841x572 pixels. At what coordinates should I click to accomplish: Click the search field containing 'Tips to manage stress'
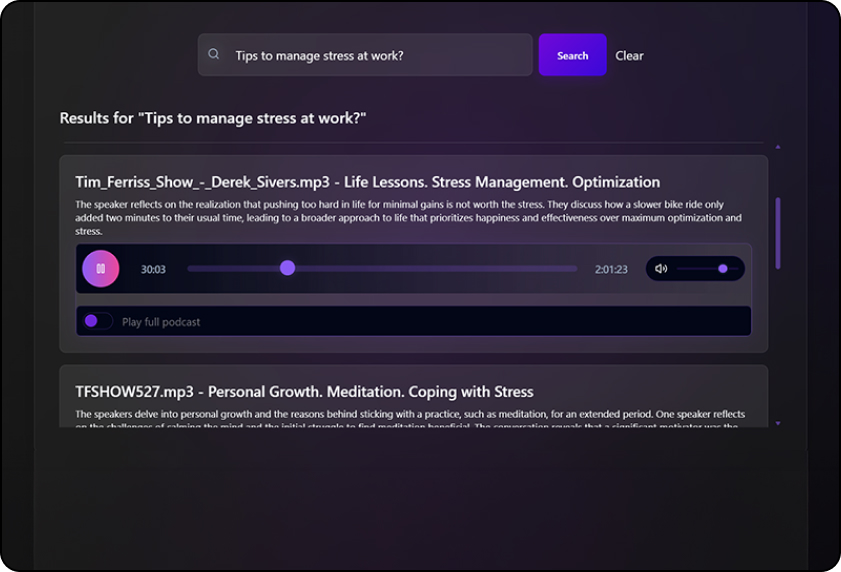point(365,55)
